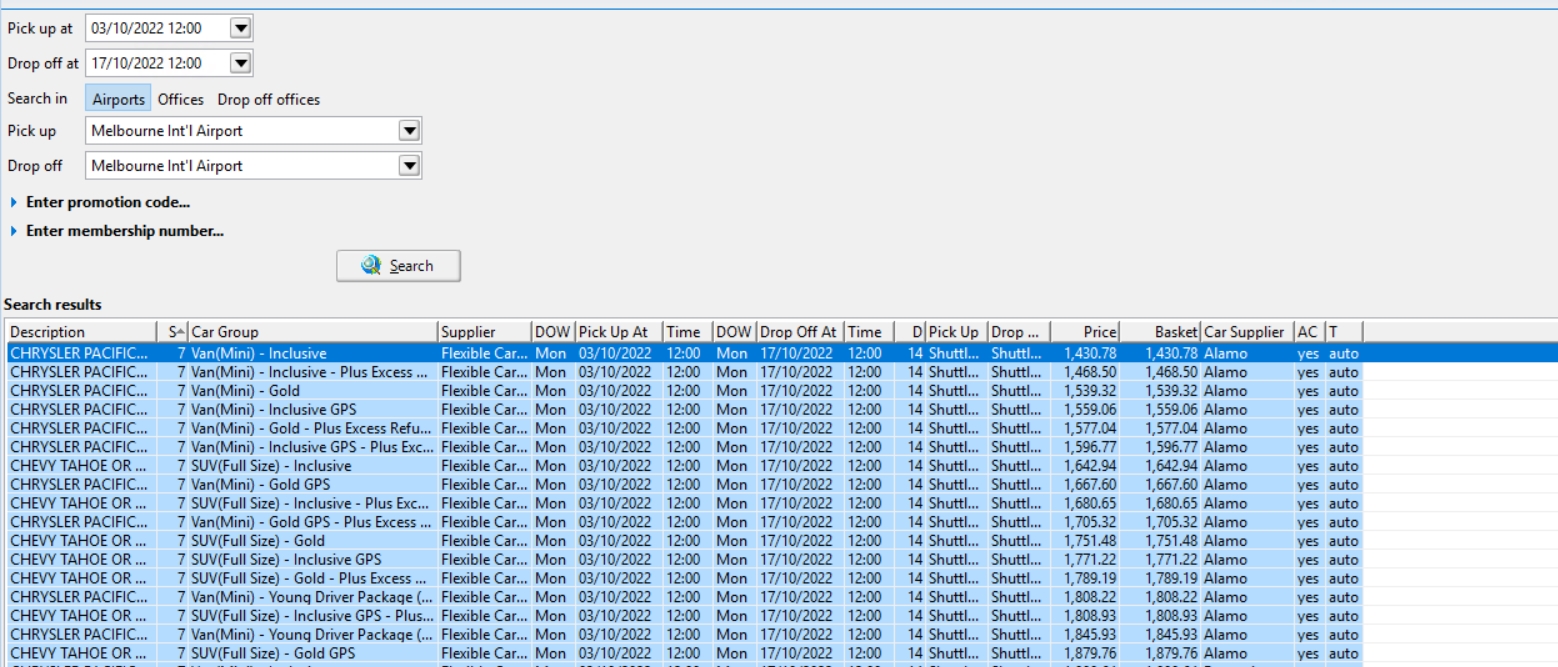Select the Van(Mini) - Gold row
Viewport: 1558px width, 667px height.
point(782,391)
